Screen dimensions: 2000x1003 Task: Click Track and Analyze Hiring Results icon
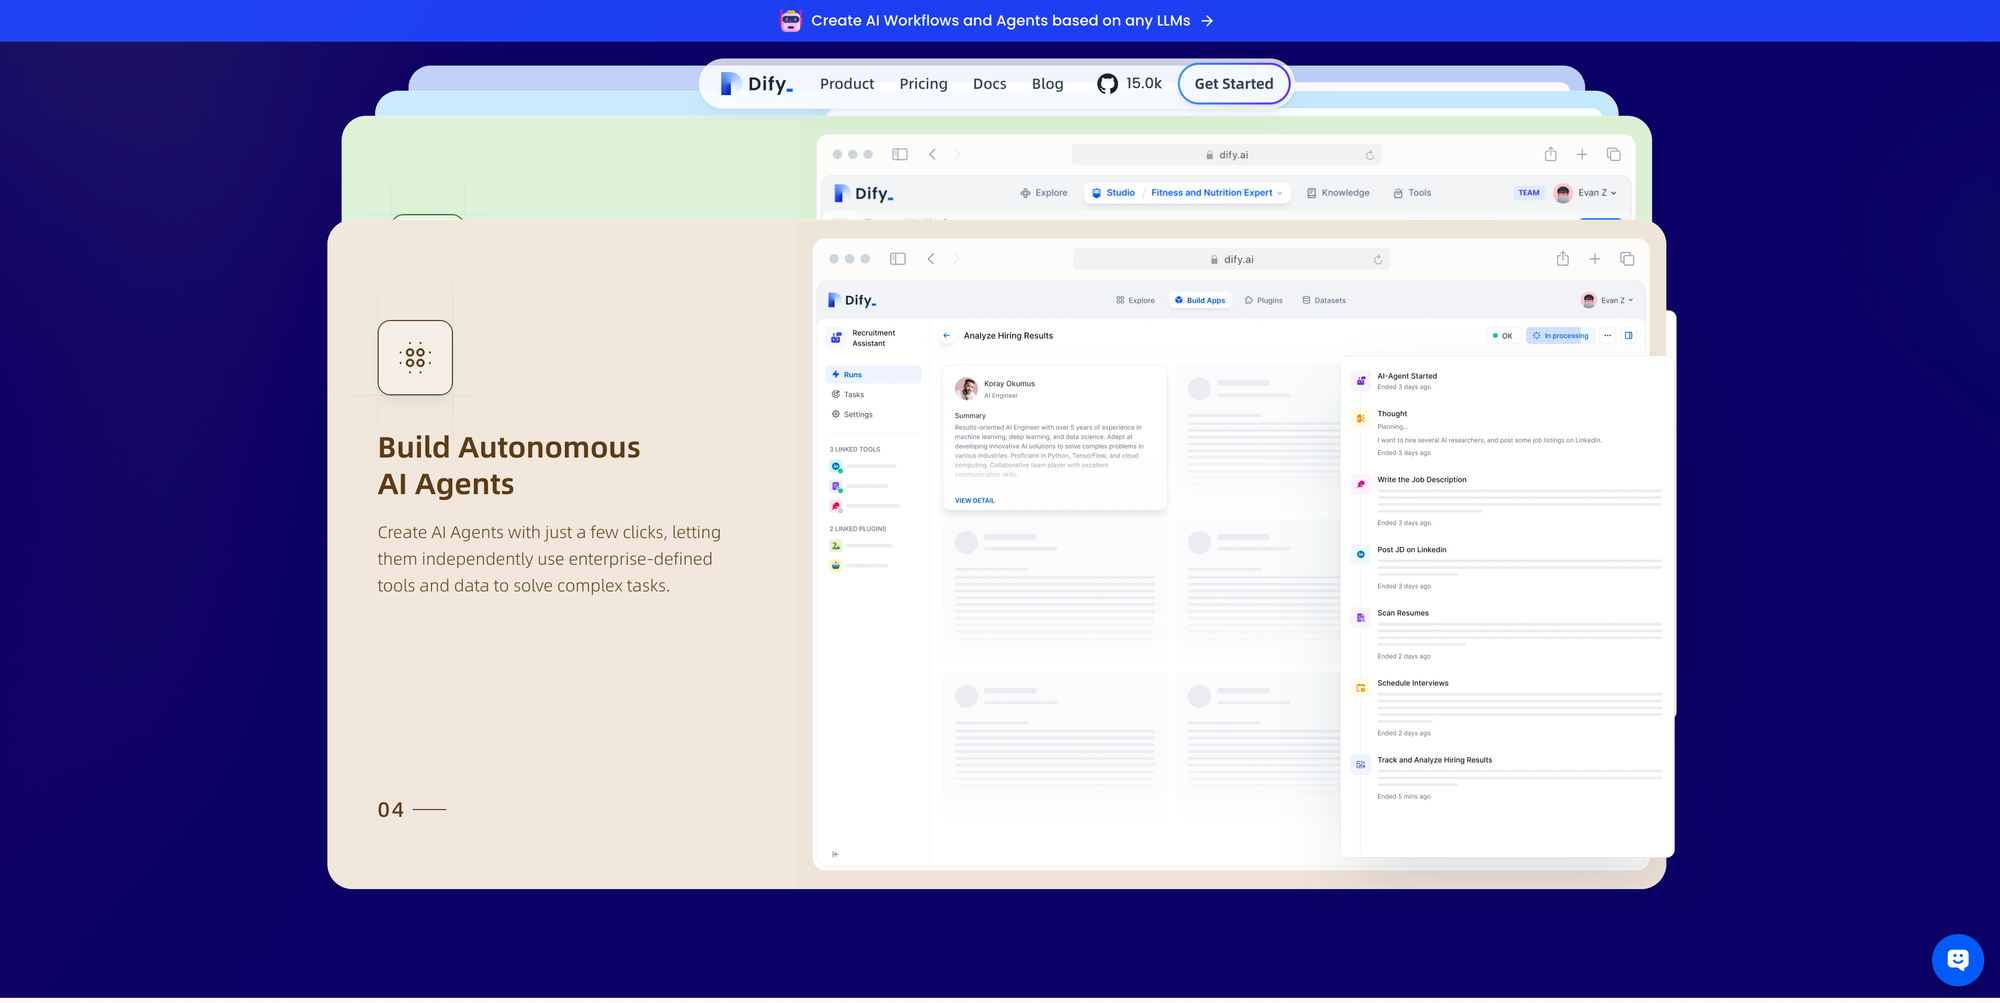1360,766
